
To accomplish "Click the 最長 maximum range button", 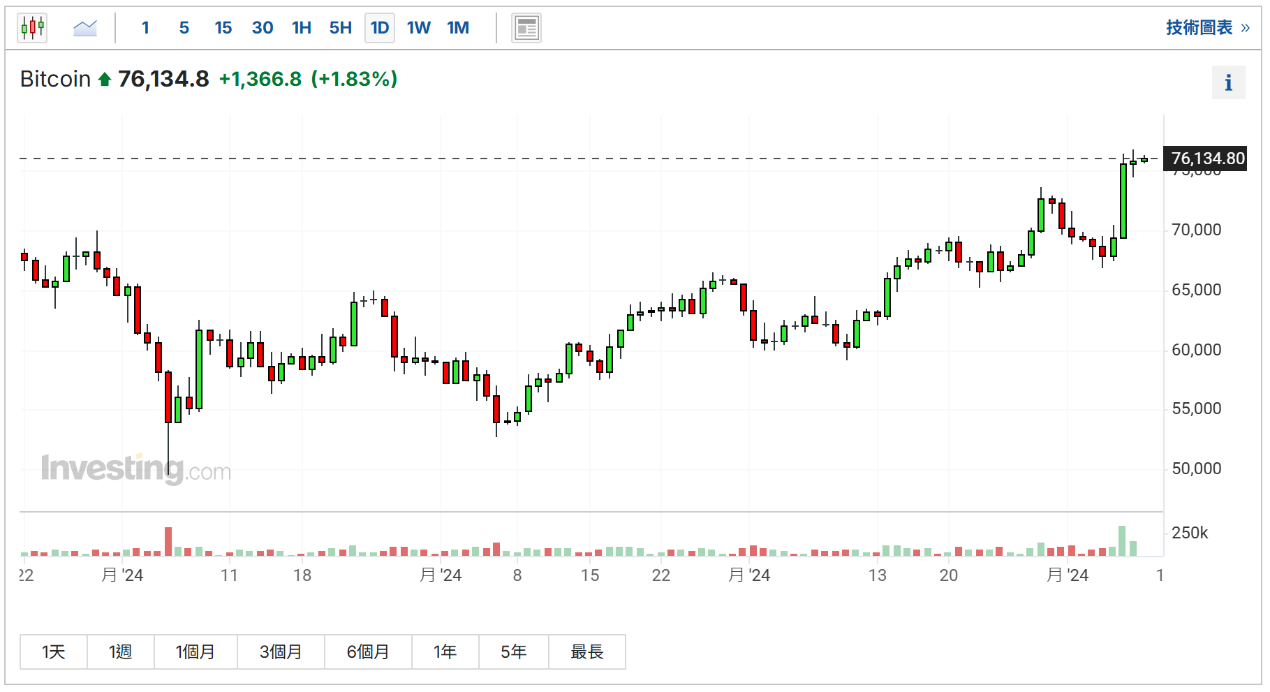I will point(587,652).
